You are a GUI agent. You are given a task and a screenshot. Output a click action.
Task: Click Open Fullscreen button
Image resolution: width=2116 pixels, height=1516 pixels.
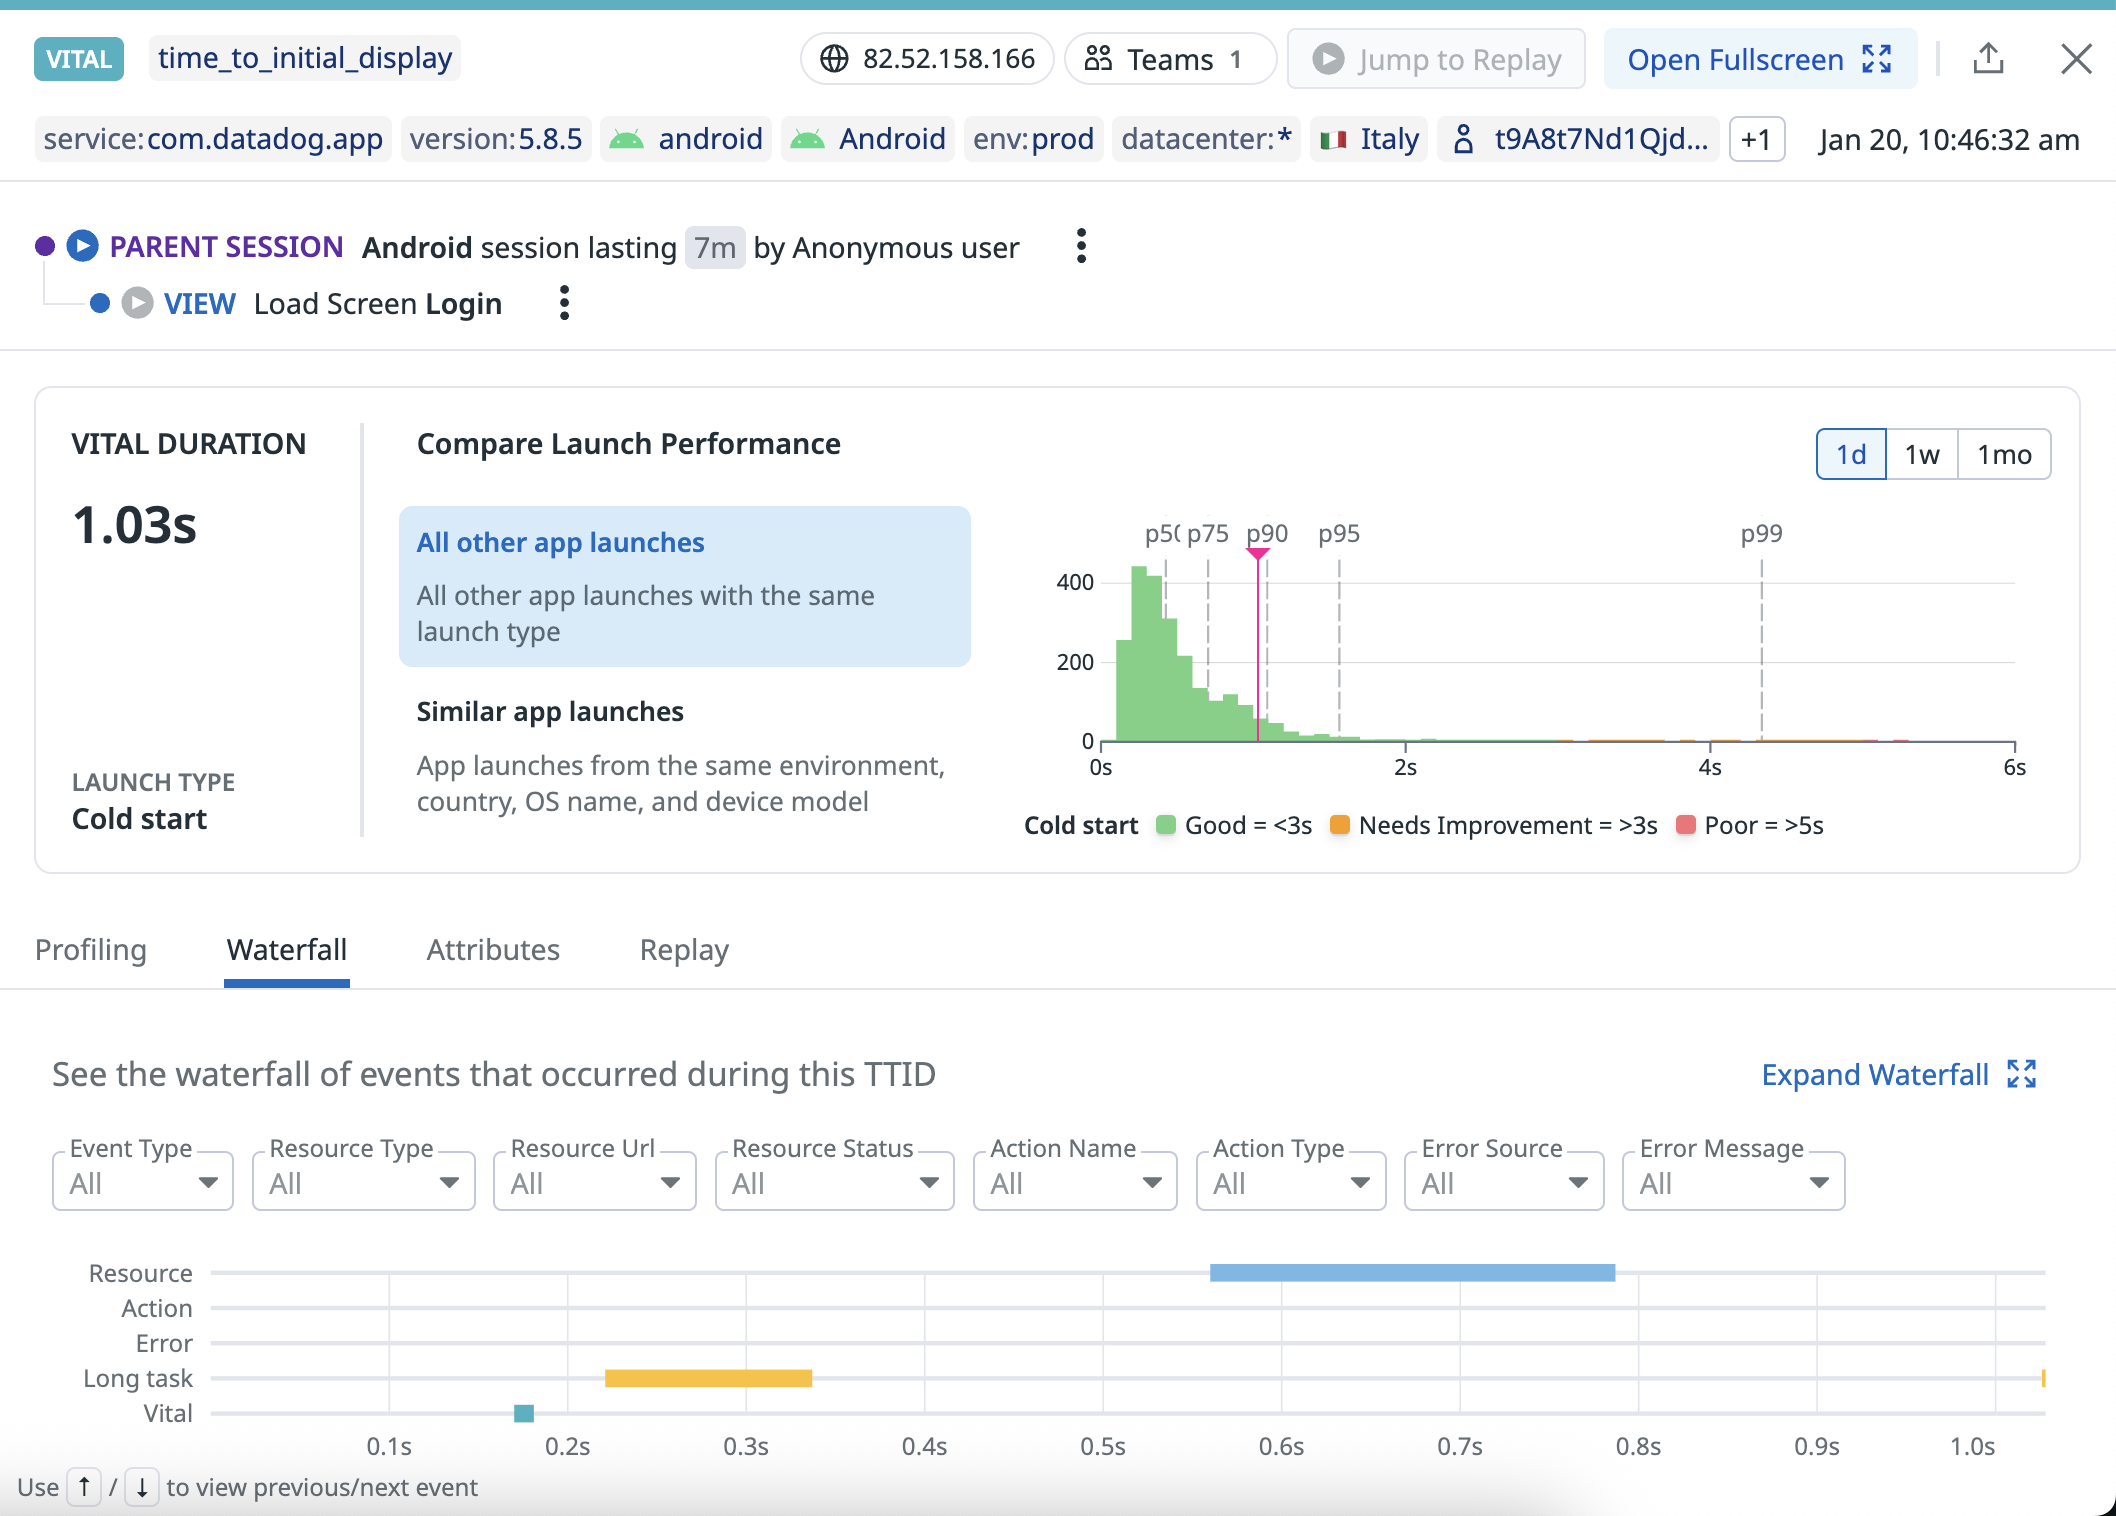coord(1759,59)
